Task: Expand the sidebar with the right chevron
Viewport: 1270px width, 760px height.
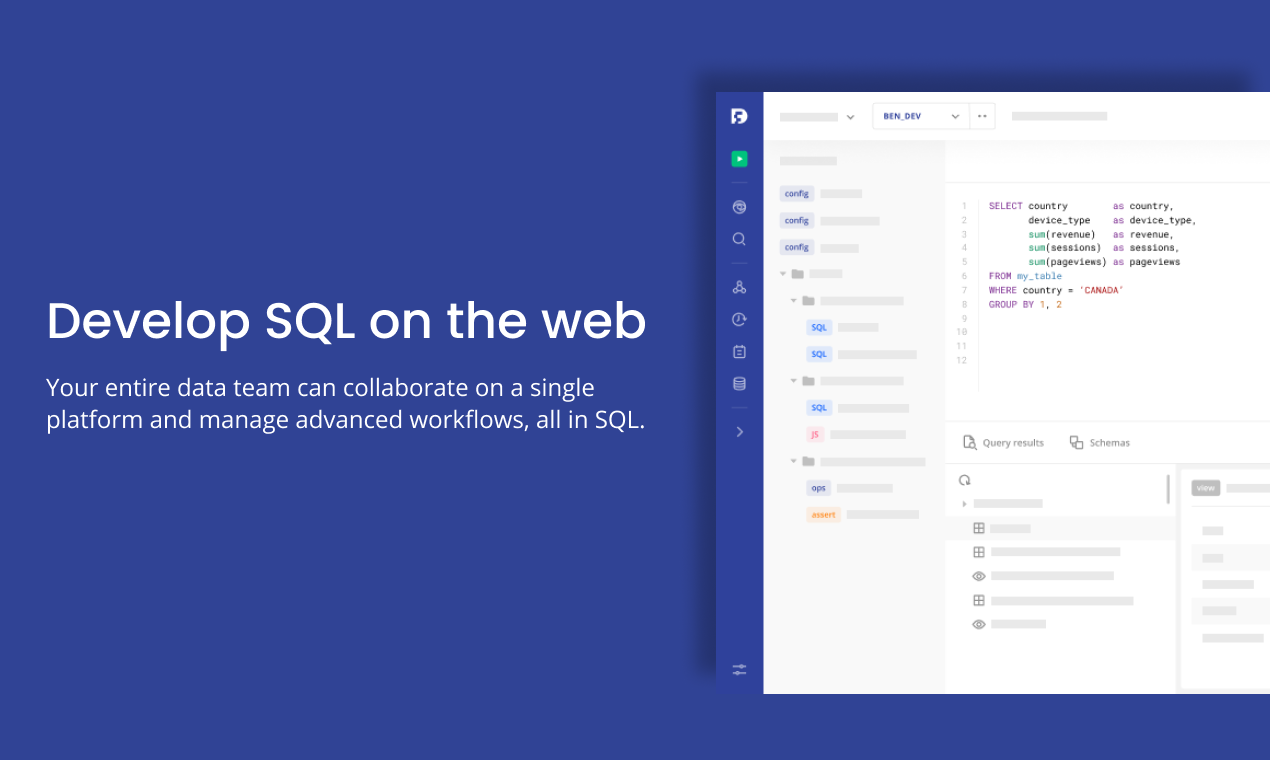Action: (x=739, y=432)
